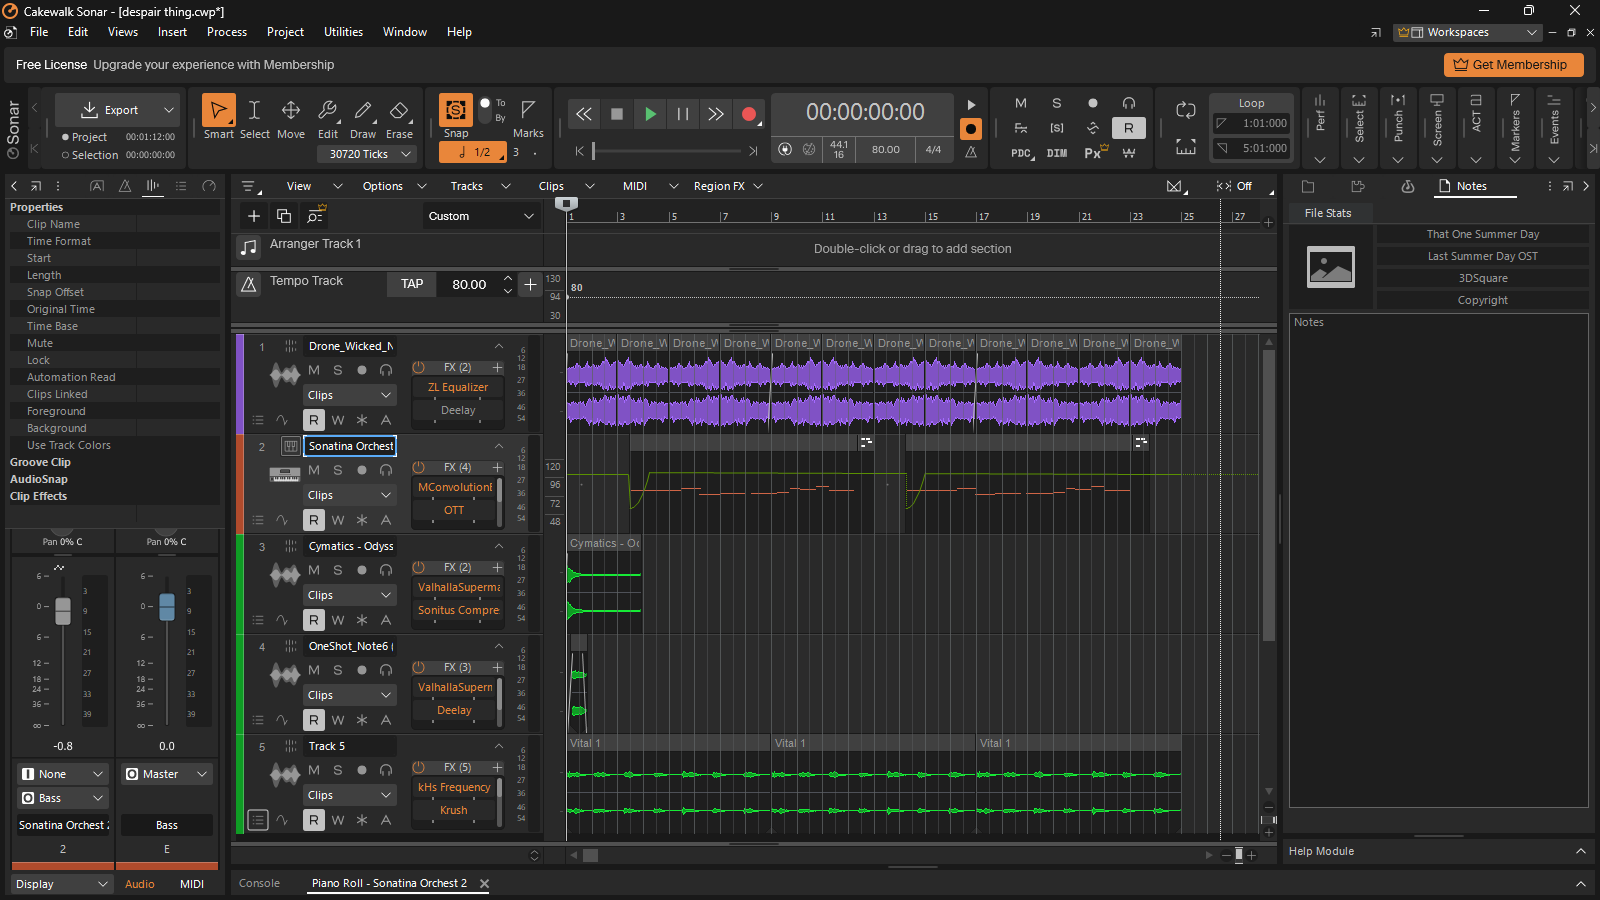The image size is (1600, 900).
Task: Open the Utilities menu
Action: coord(343,32)
